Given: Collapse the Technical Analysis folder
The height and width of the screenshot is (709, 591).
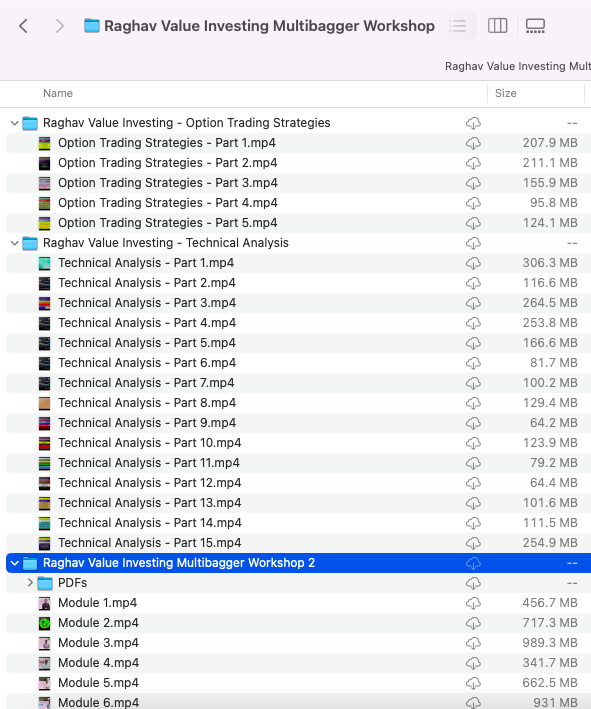Looking at the screenshot, I should click(14, 243).
